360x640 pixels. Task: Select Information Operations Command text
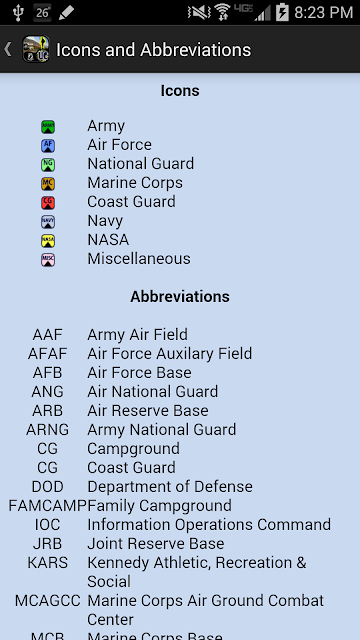coord(209,524)
